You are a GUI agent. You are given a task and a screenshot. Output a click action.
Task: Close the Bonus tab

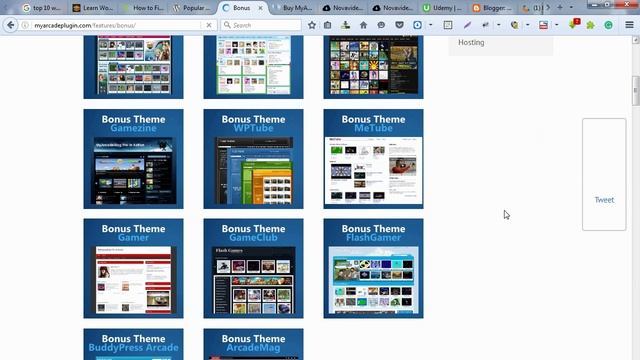pos(260,8)
